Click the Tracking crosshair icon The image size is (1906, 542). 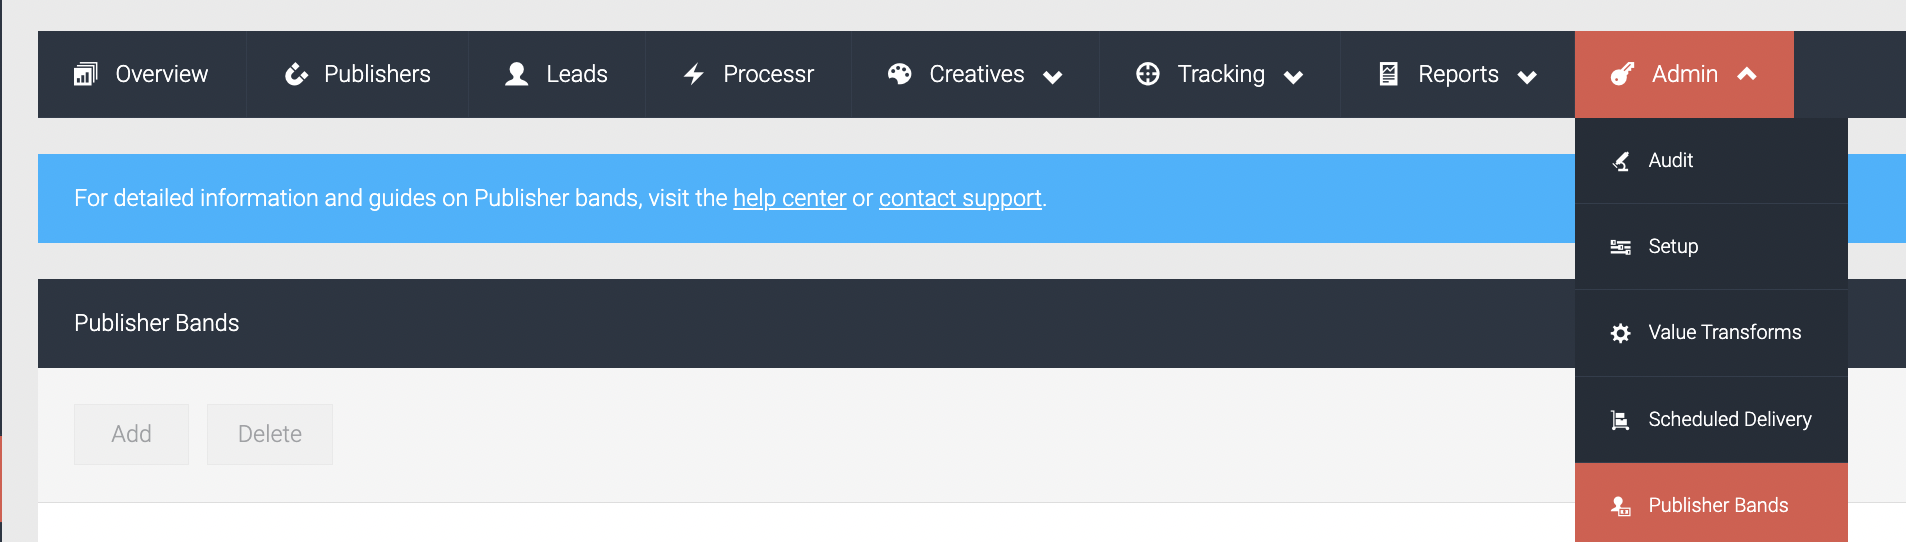tap(1148, 74)
